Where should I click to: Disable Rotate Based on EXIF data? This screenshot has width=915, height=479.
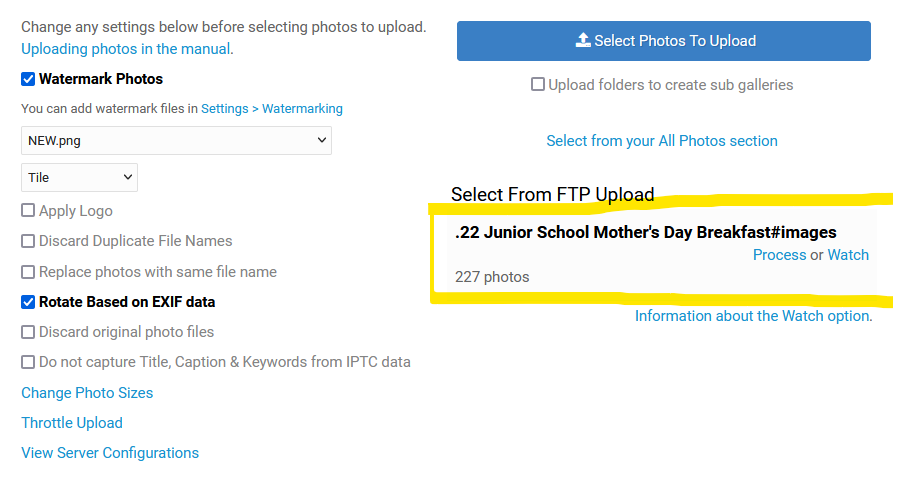point(28,302)
